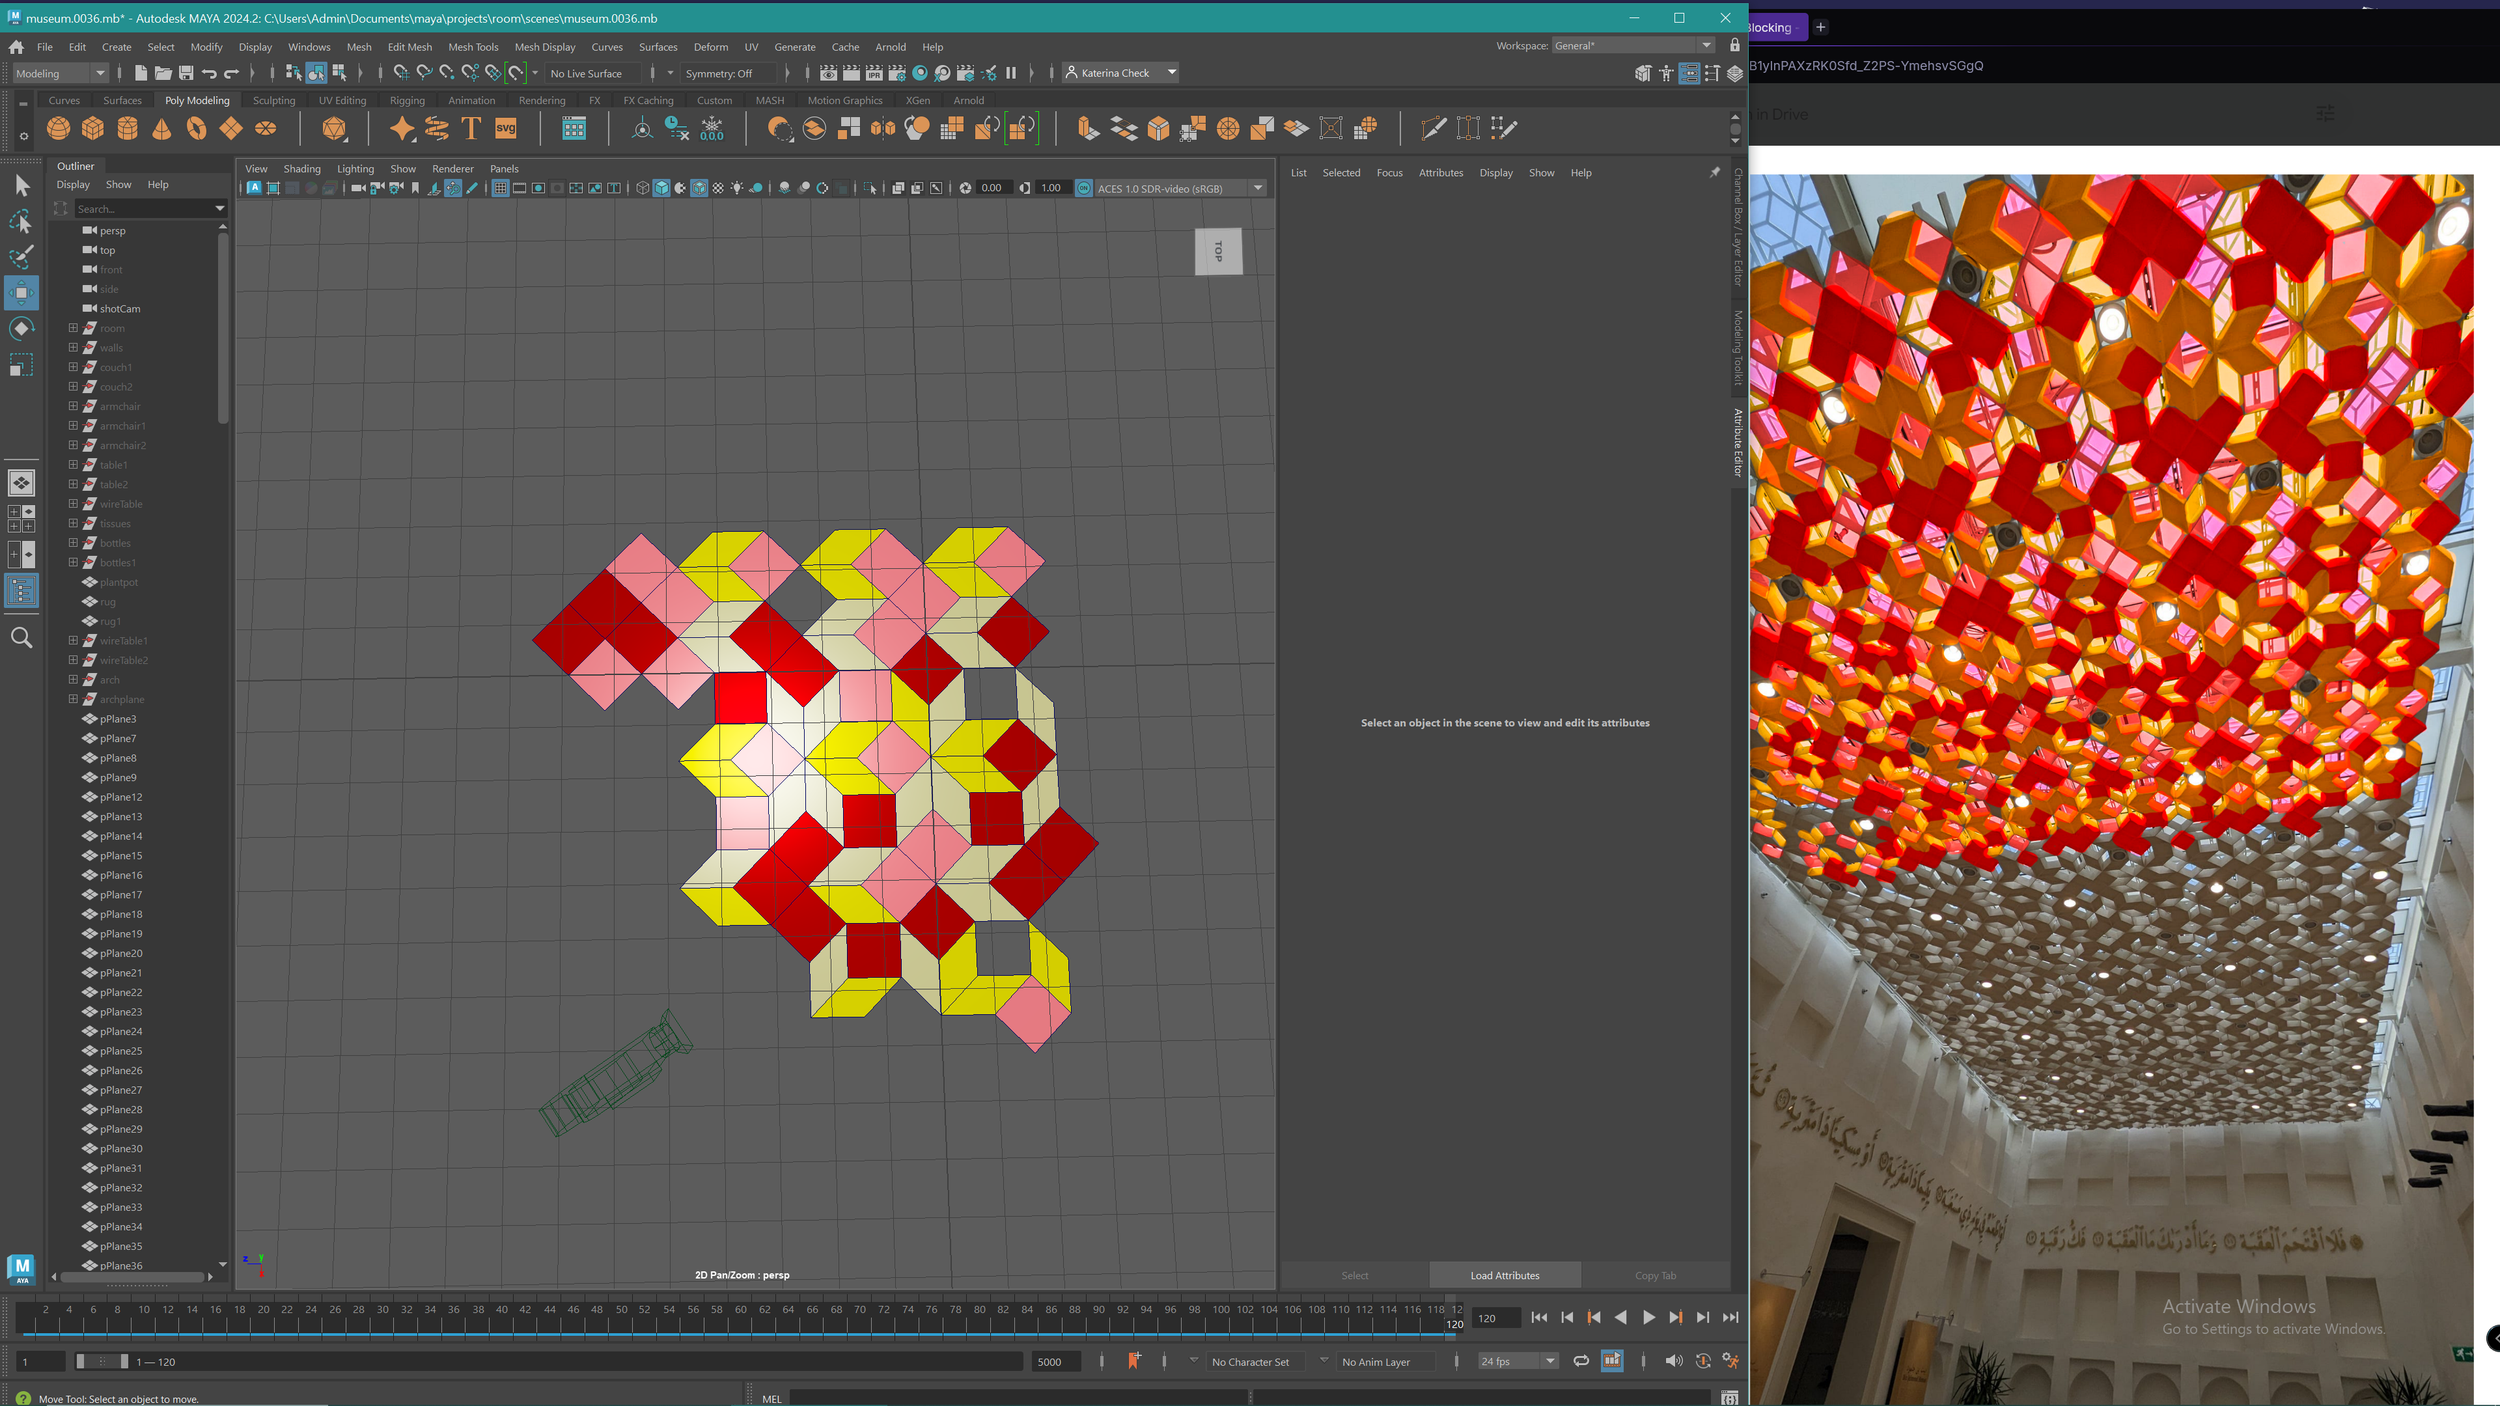Click the SVG import shelf icon

point(506,128)
